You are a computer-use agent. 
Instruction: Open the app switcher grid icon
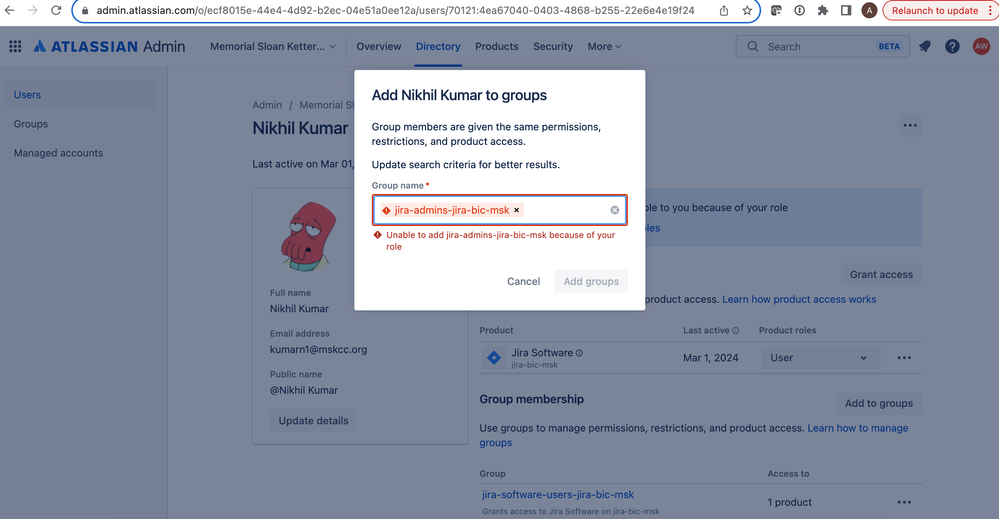pos(15,46)
